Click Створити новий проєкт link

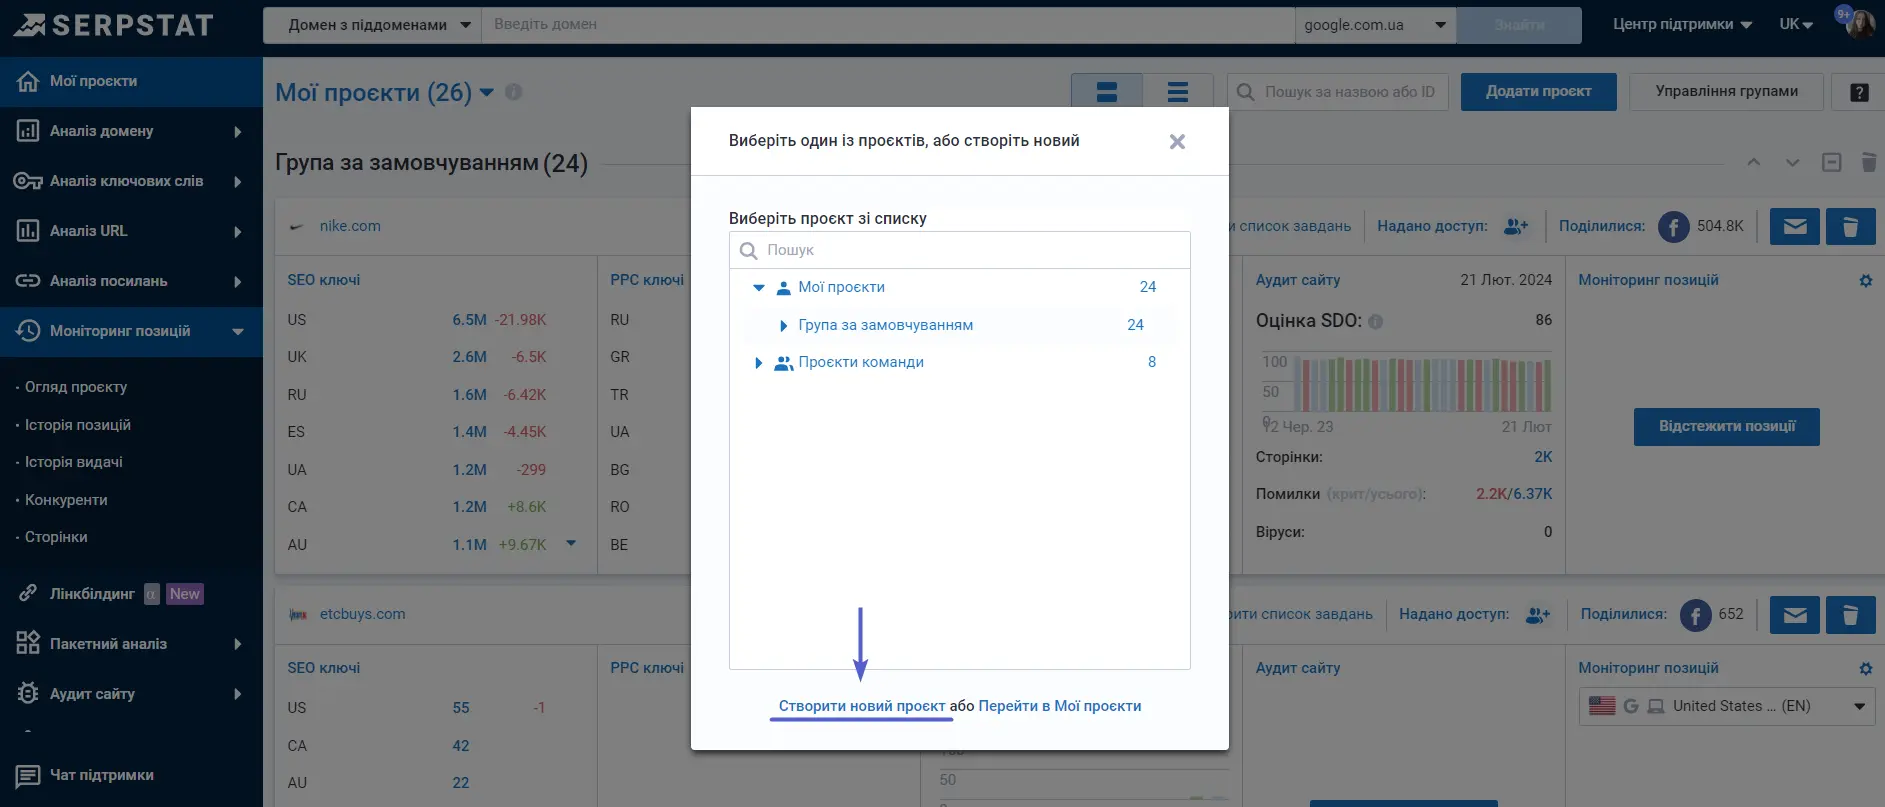pos(862,706)
